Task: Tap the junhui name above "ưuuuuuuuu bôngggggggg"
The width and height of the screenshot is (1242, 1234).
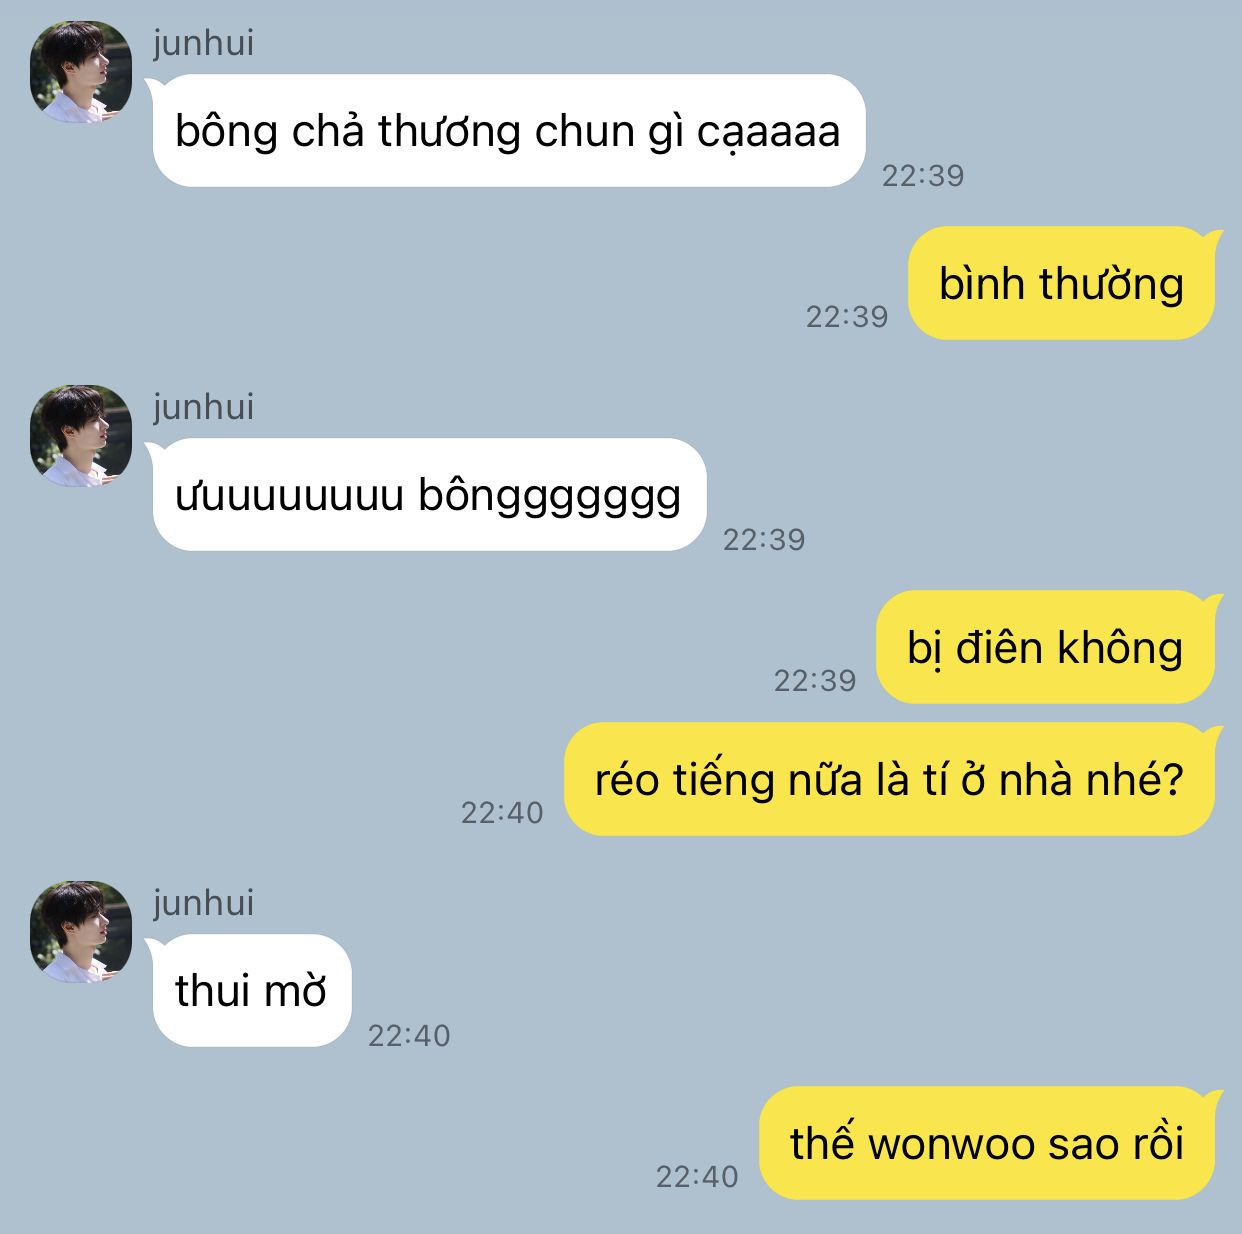Action: [x=203, y=407]
